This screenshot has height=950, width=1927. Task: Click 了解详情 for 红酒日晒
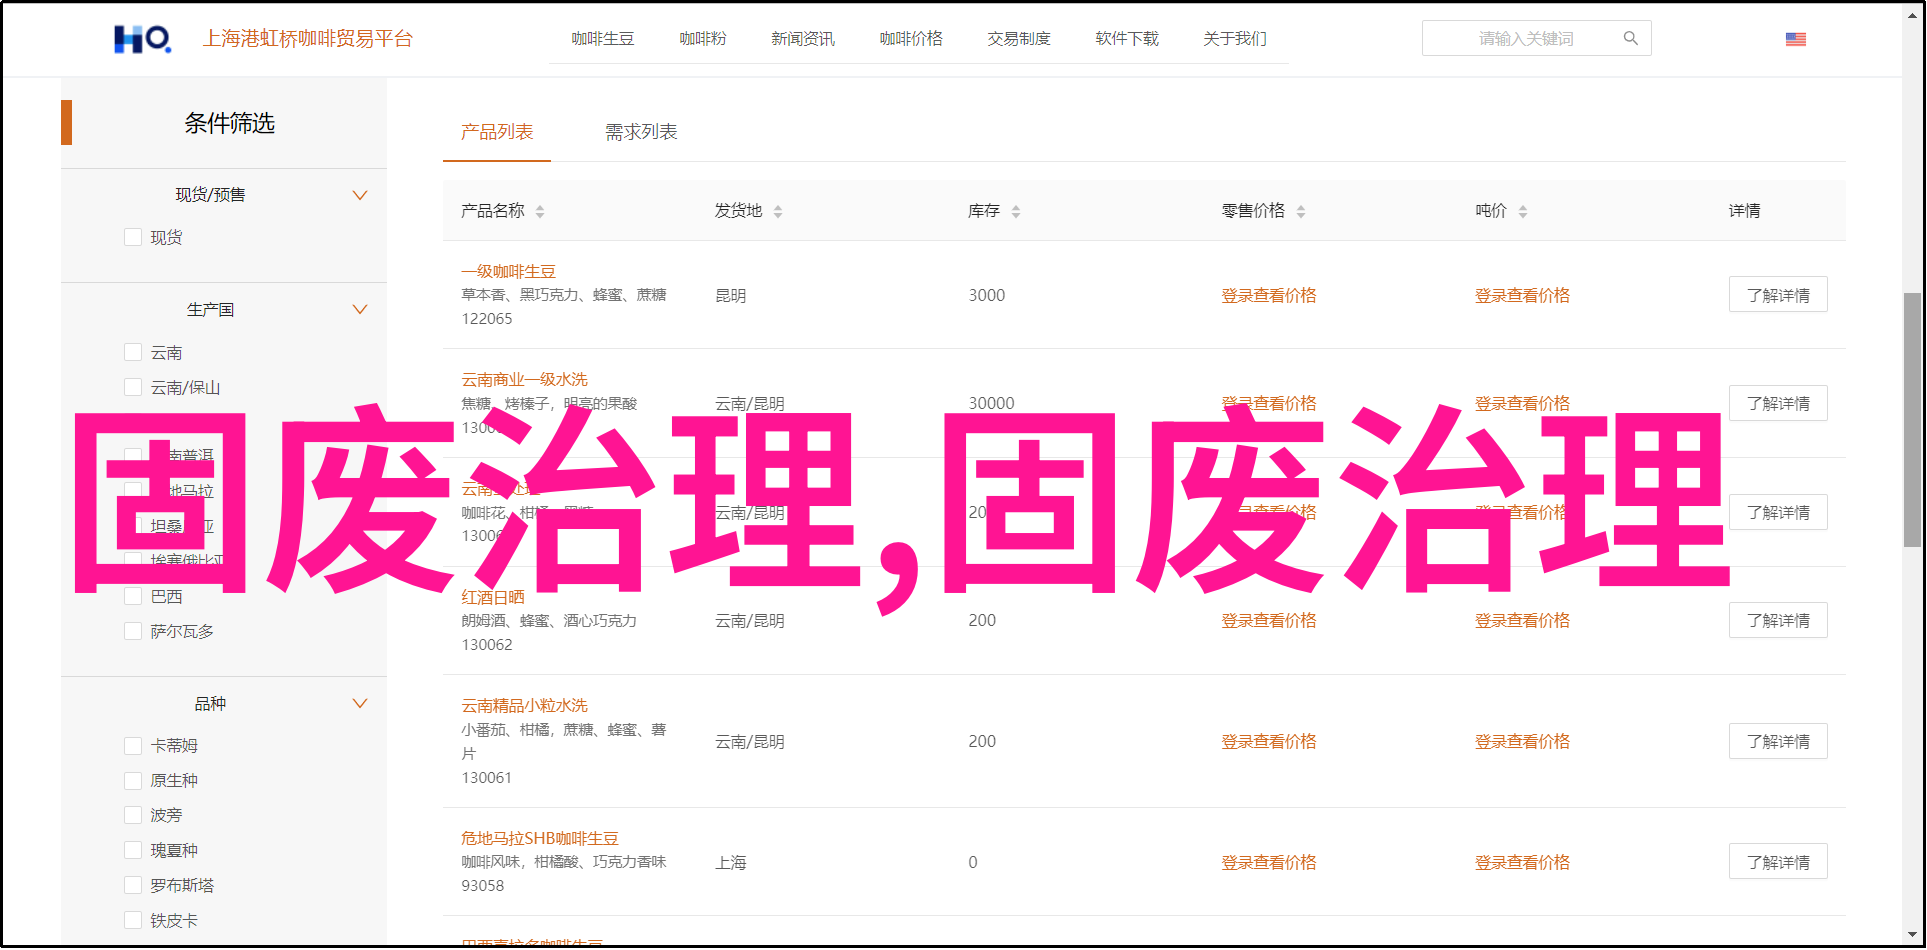tap(1778, 620)
